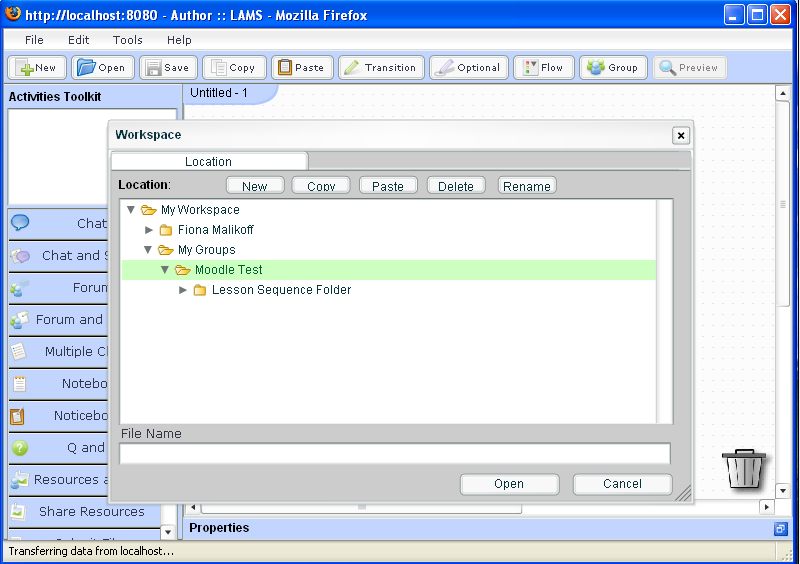Click into the File Name field
Image resolution: width=800 pixels, height=564 pixels.
pos(395,454)
